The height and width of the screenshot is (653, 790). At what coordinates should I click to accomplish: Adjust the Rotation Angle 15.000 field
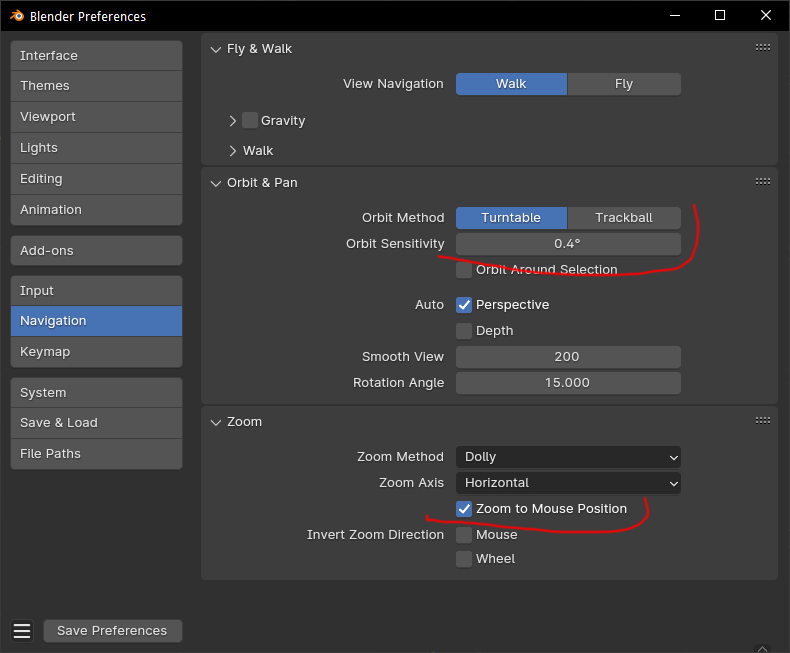(x=568, y=383)
